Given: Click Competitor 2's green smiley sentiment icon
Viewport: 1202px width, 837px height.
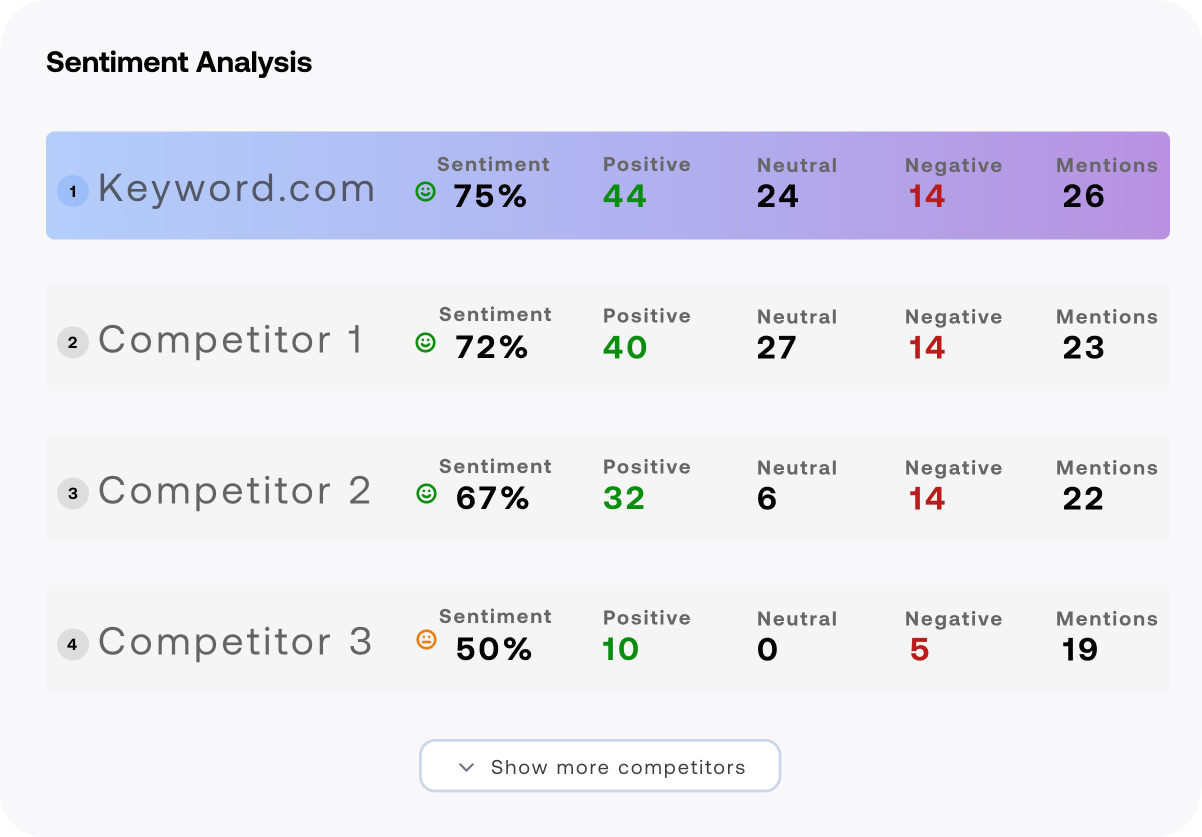Looking at the screenshot, I should click(x=426, y=493).
